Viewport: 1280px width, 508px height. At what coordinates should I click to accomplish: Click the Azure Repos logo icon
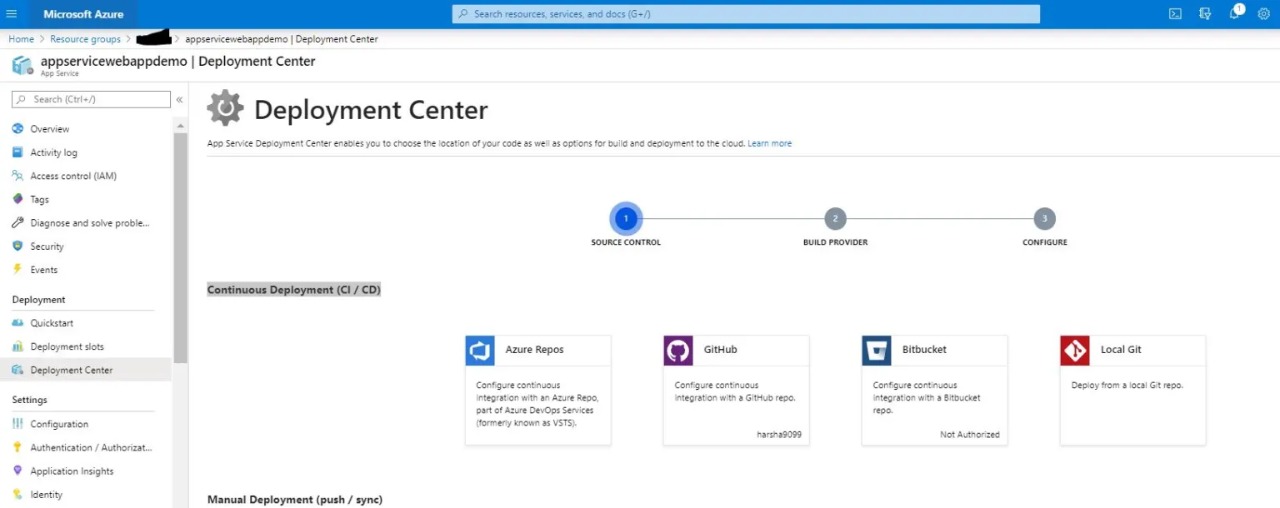pos(480,350)
